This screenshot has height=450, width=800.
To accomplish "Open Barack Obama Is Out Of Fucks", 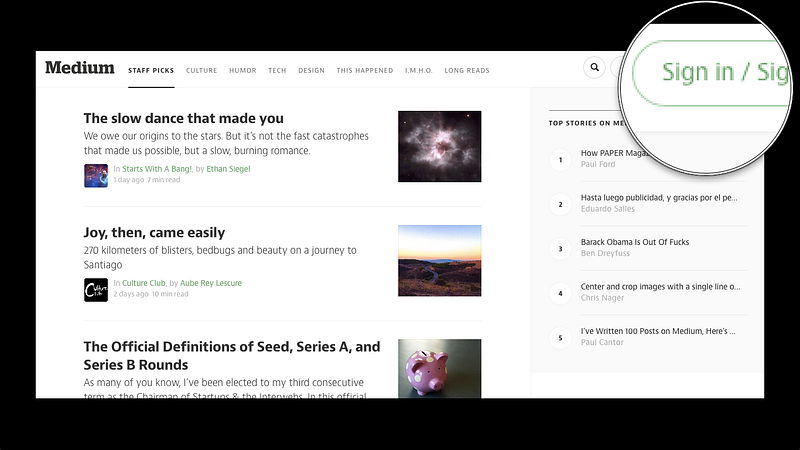I will (635, 242).
